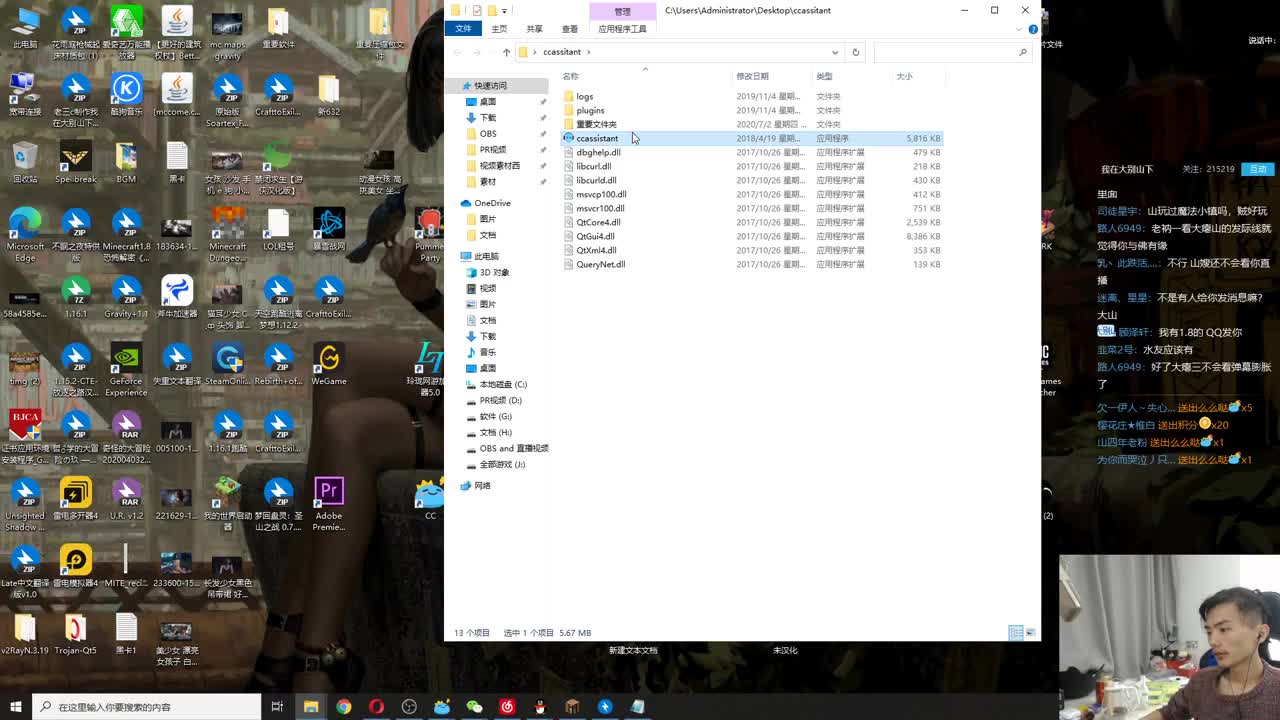Refresh the ccassitant folder view
The height and width of the screenshot is (720, 1280).
point(855,52)
